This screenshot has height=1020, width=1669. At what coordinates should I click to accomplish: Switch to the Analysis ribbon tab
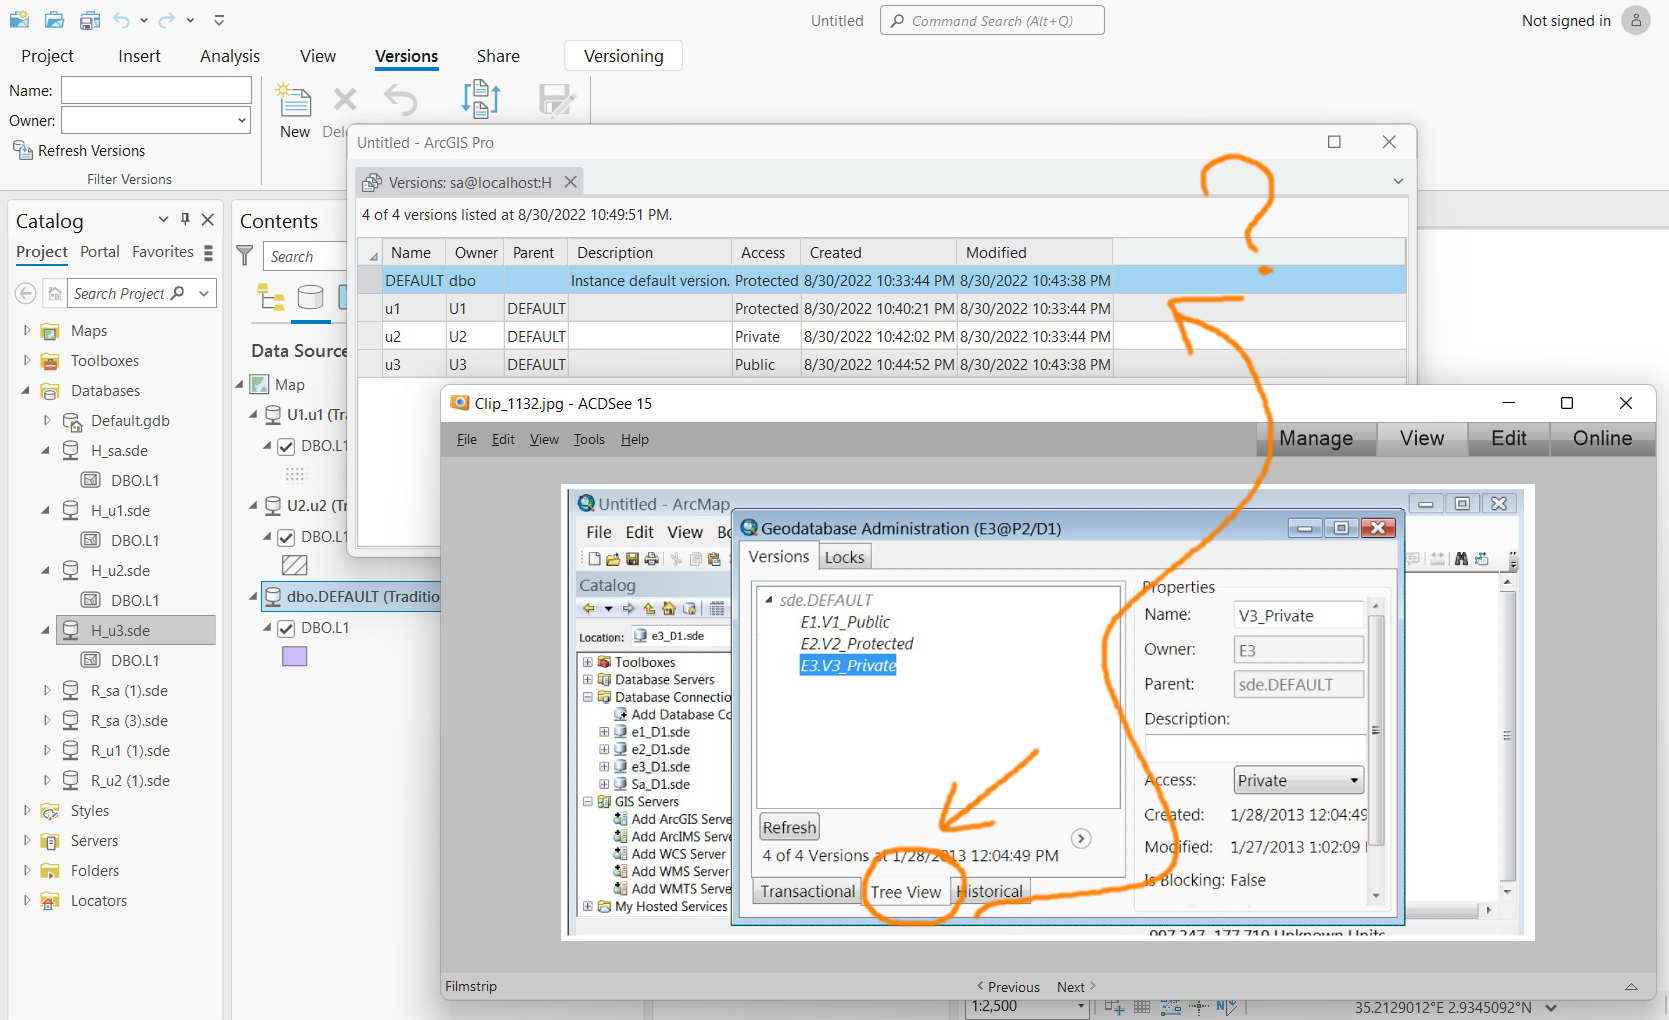230,56
